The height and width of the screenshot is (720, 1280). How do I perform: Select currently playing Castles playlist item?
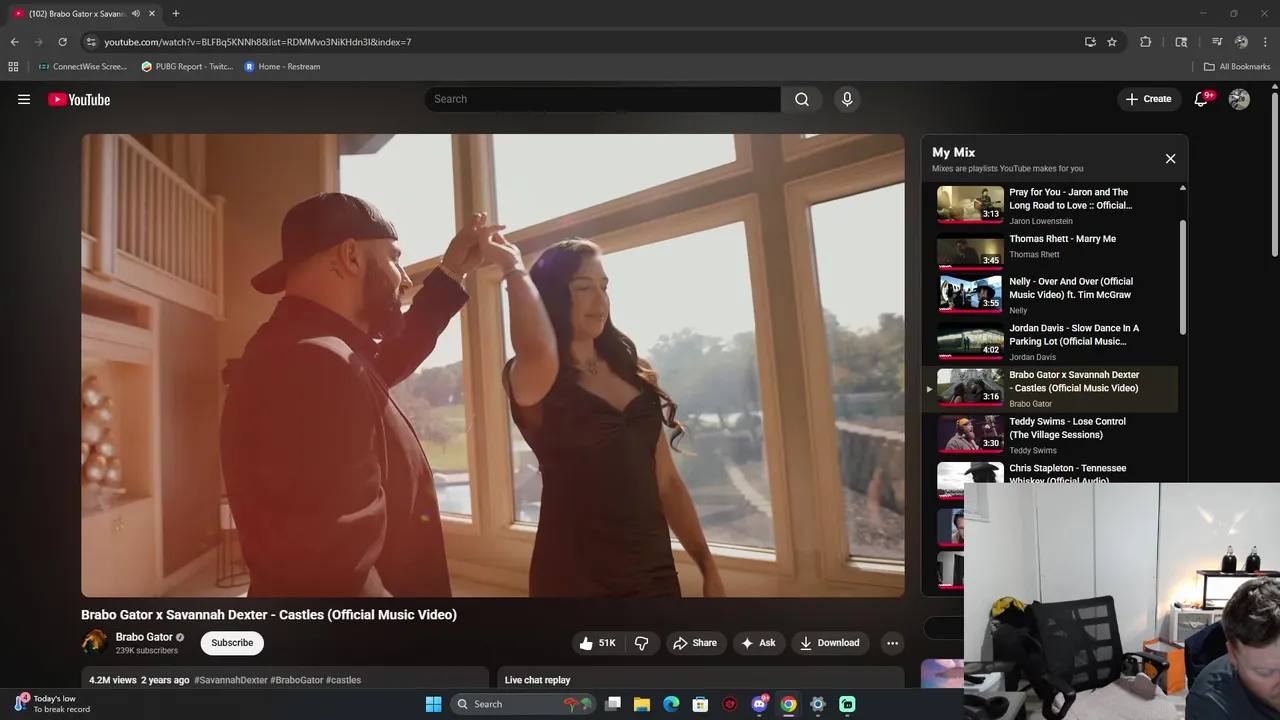1051,389
